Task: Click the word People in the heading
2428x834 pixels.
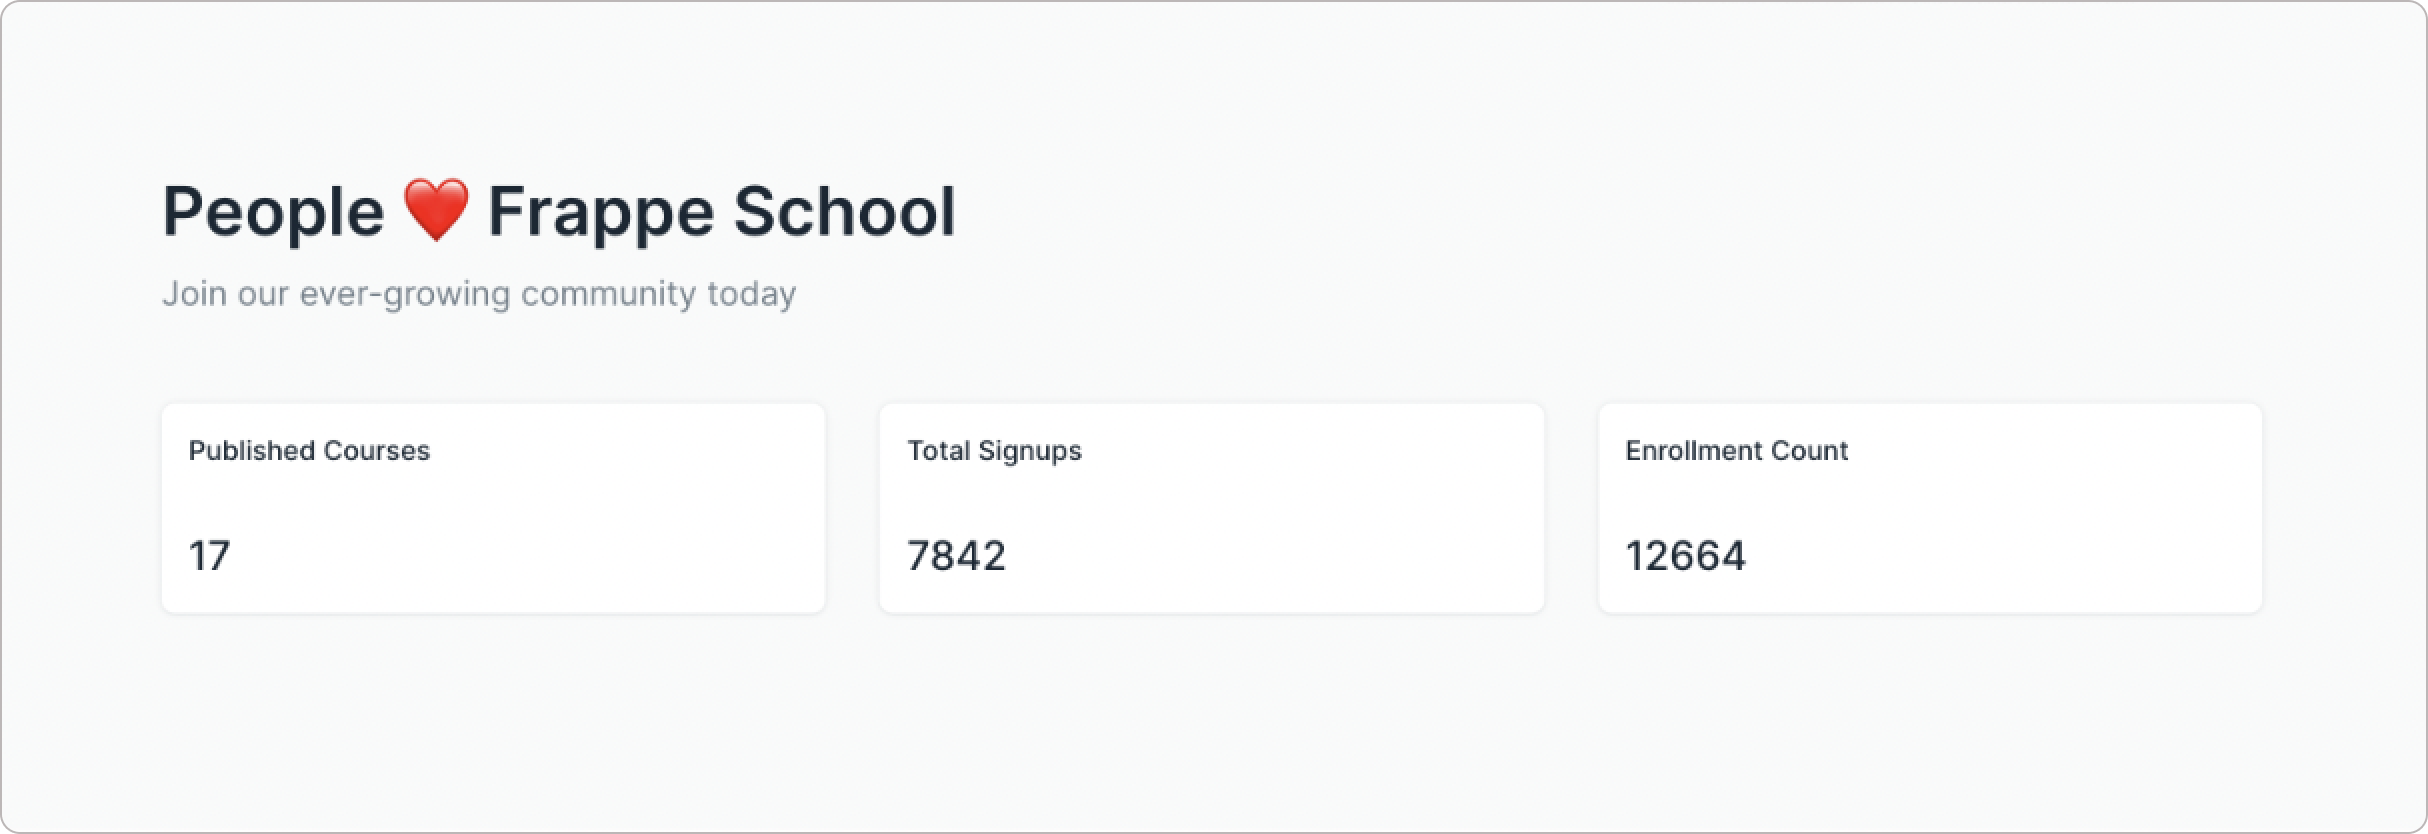Action: (x=273, y=213)
